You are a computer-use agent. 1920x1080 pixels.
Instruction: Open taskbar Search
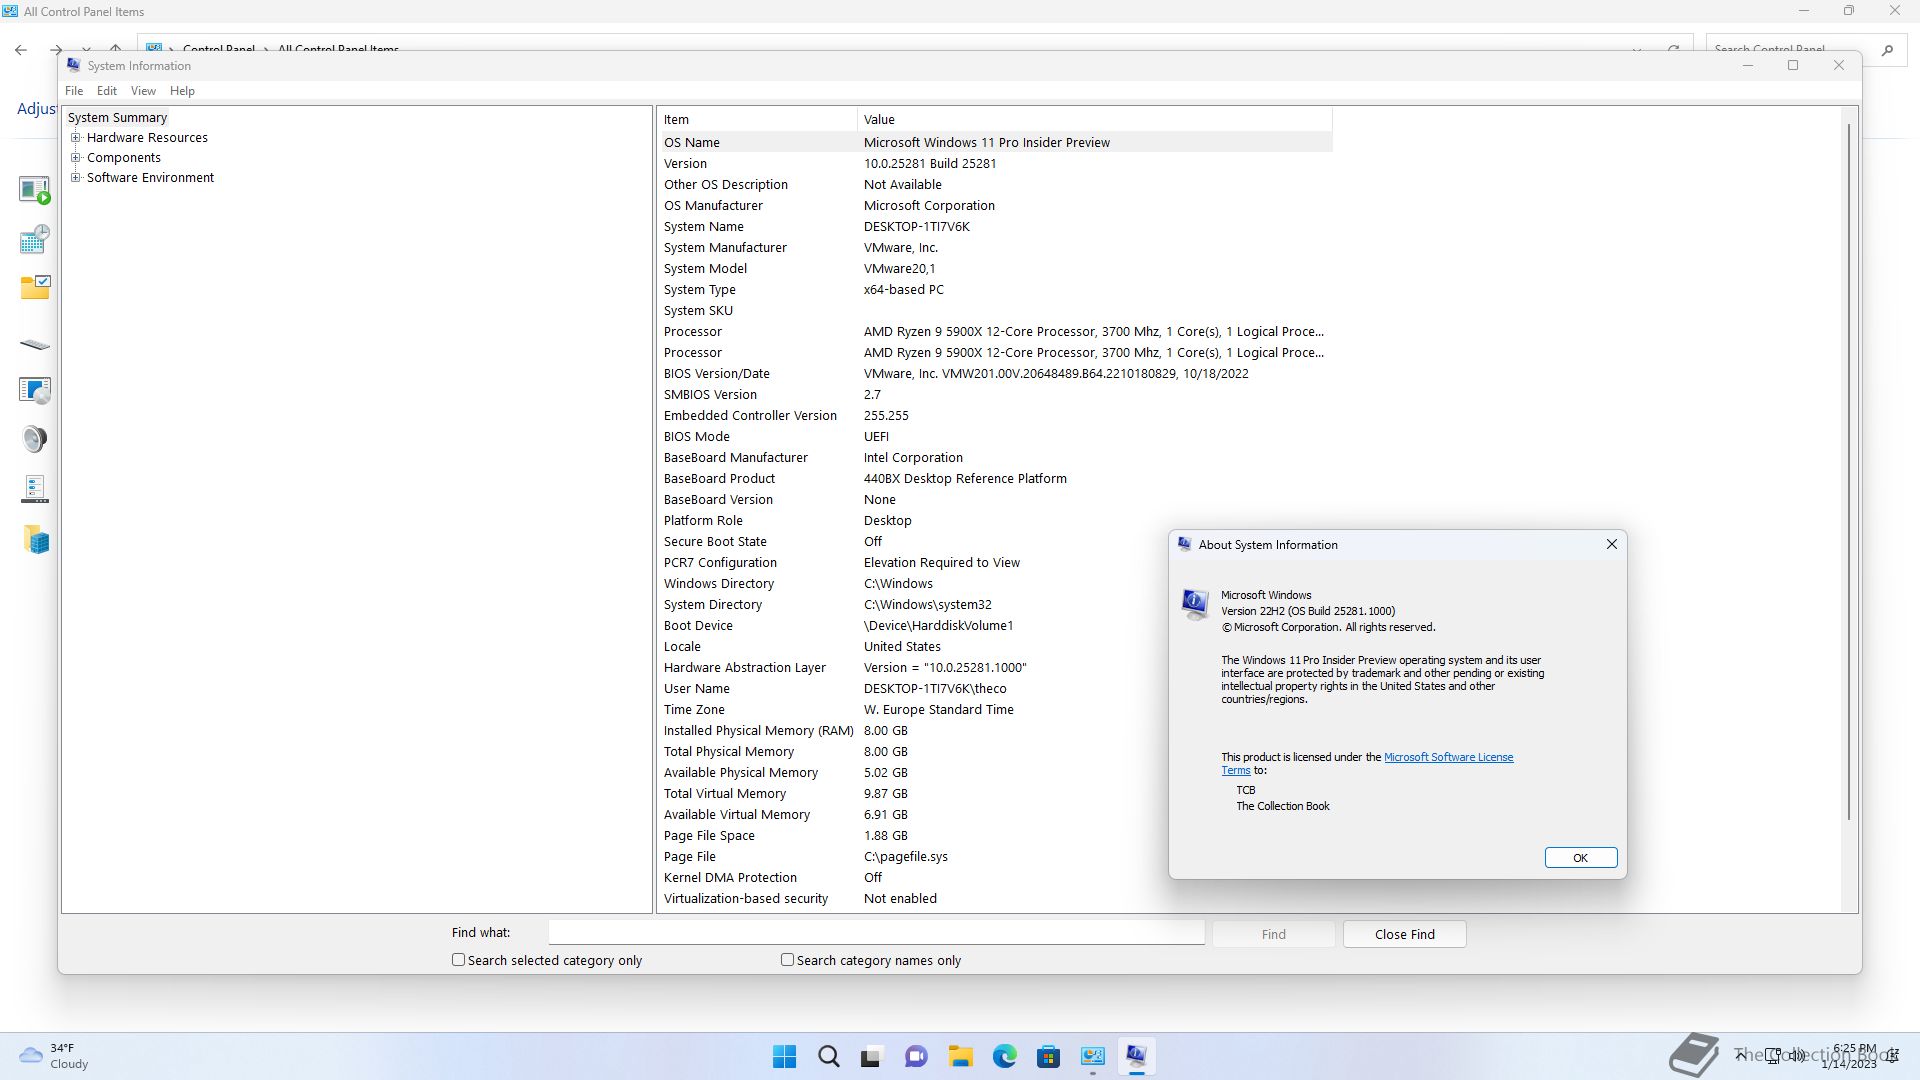[x=829, y=1057]
